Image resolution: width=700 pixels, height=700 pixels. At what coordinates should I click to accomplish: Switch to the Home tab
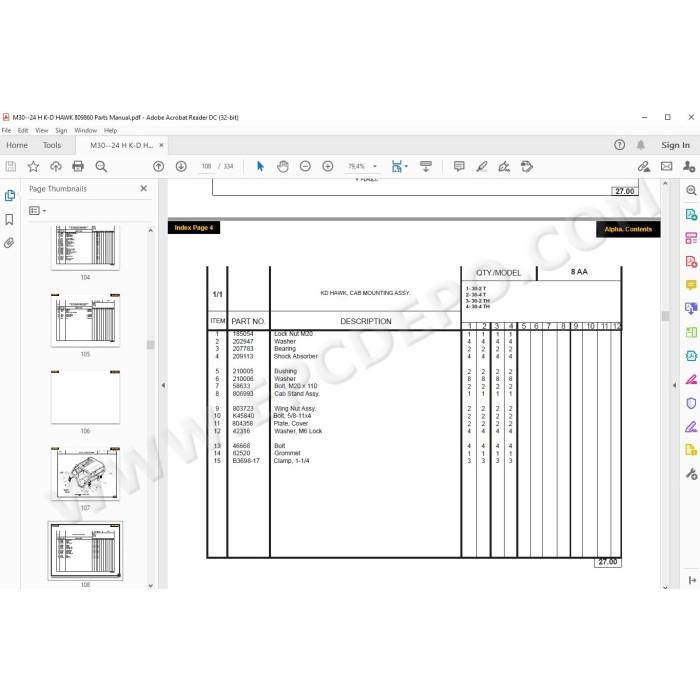[17, 145]
